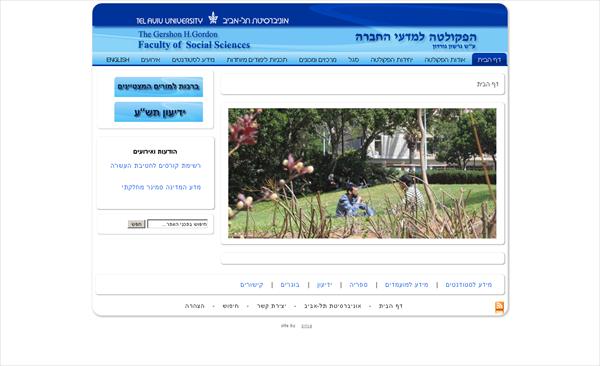Open the ידיעון footer link
Viewport: 600px width, 366px height.
324,284
